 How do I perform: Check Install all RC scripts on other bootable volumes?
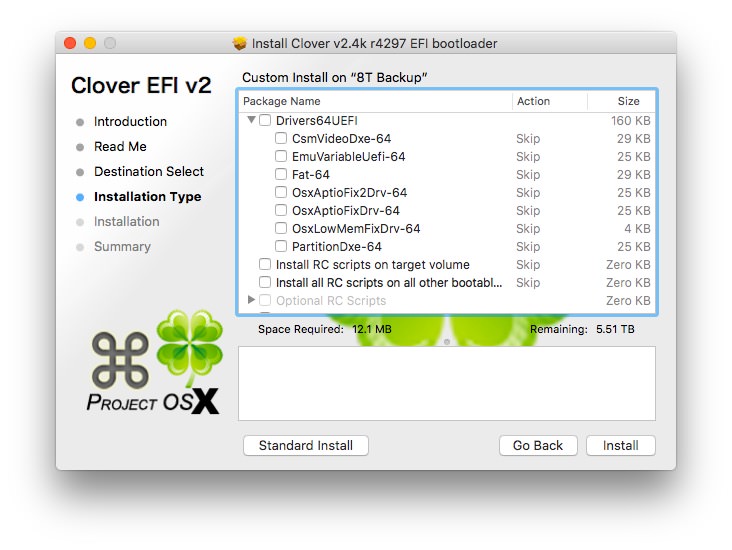(265, 282)
